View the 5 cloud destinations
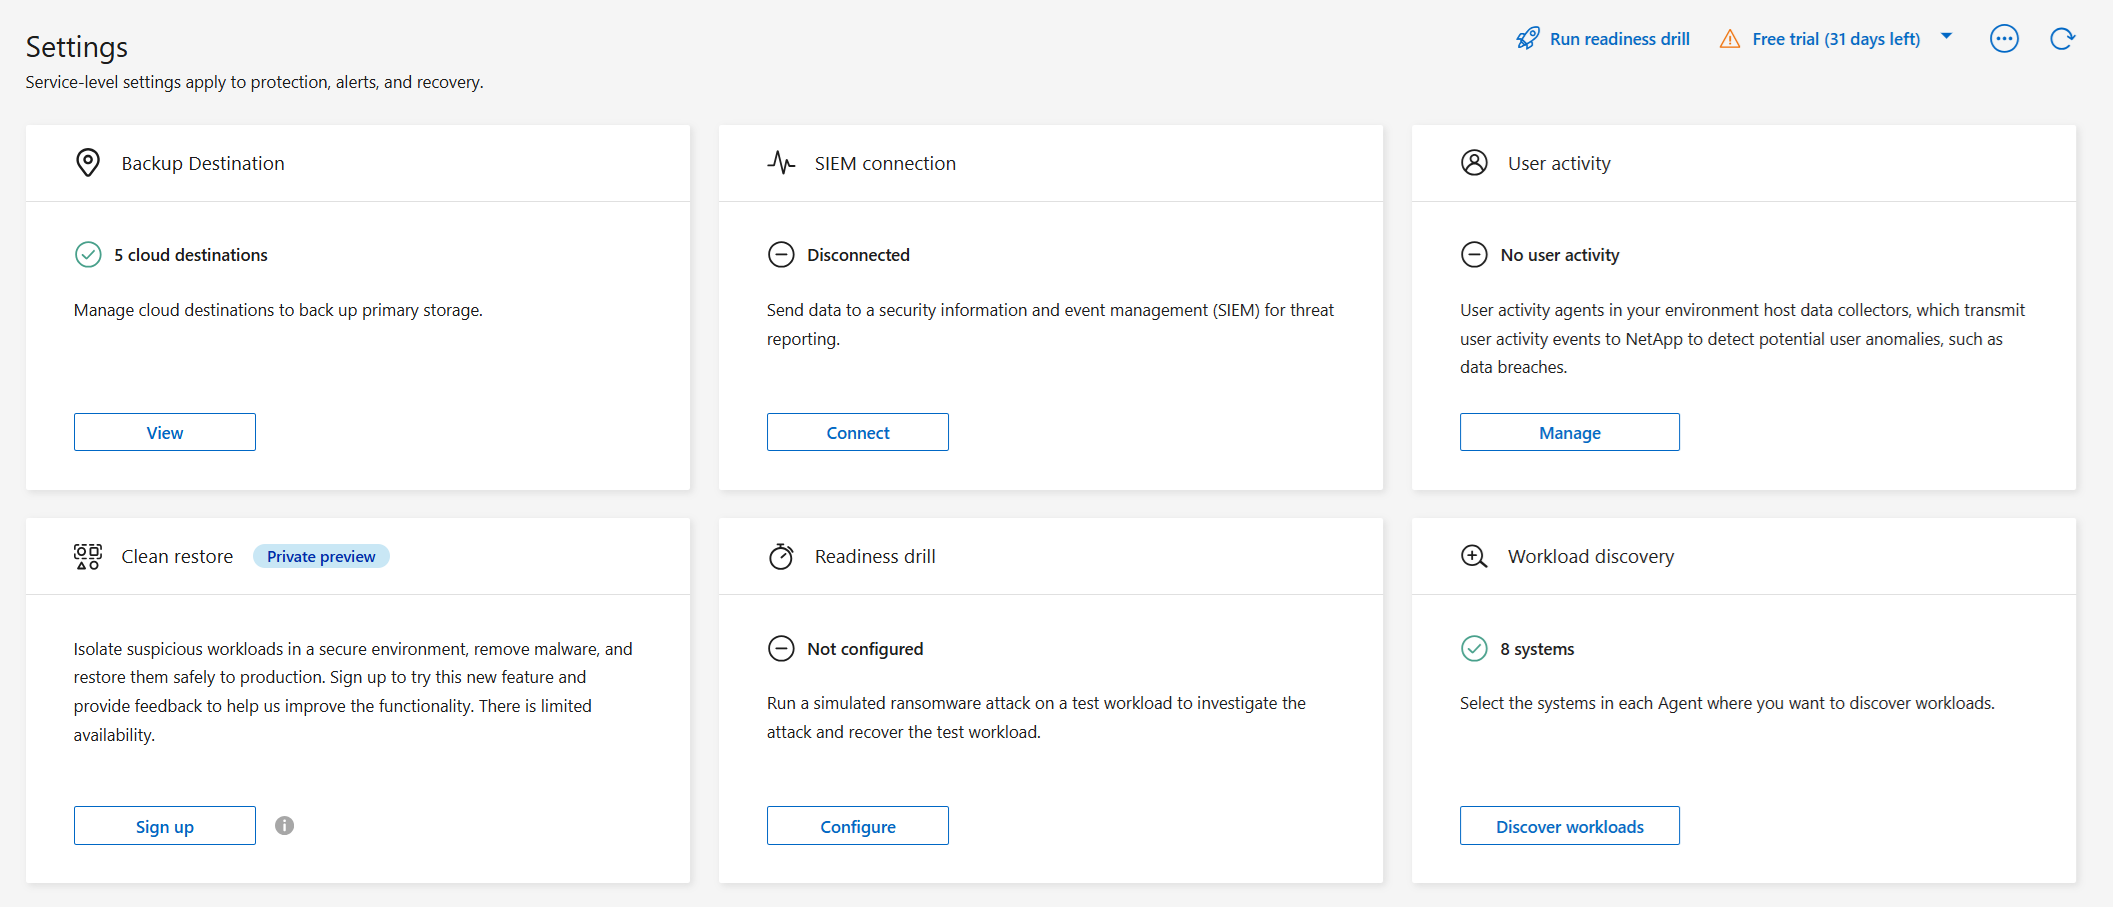The height and width of the screenshot is (907, 2113). 164,432
